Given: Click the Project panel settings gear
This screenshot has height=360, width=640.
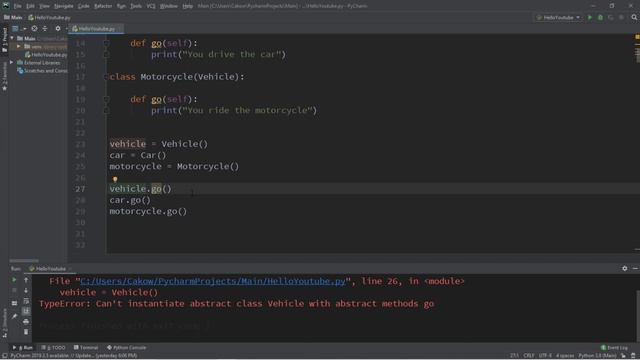Looking at the screenshot, I should [x=58, y=29].
